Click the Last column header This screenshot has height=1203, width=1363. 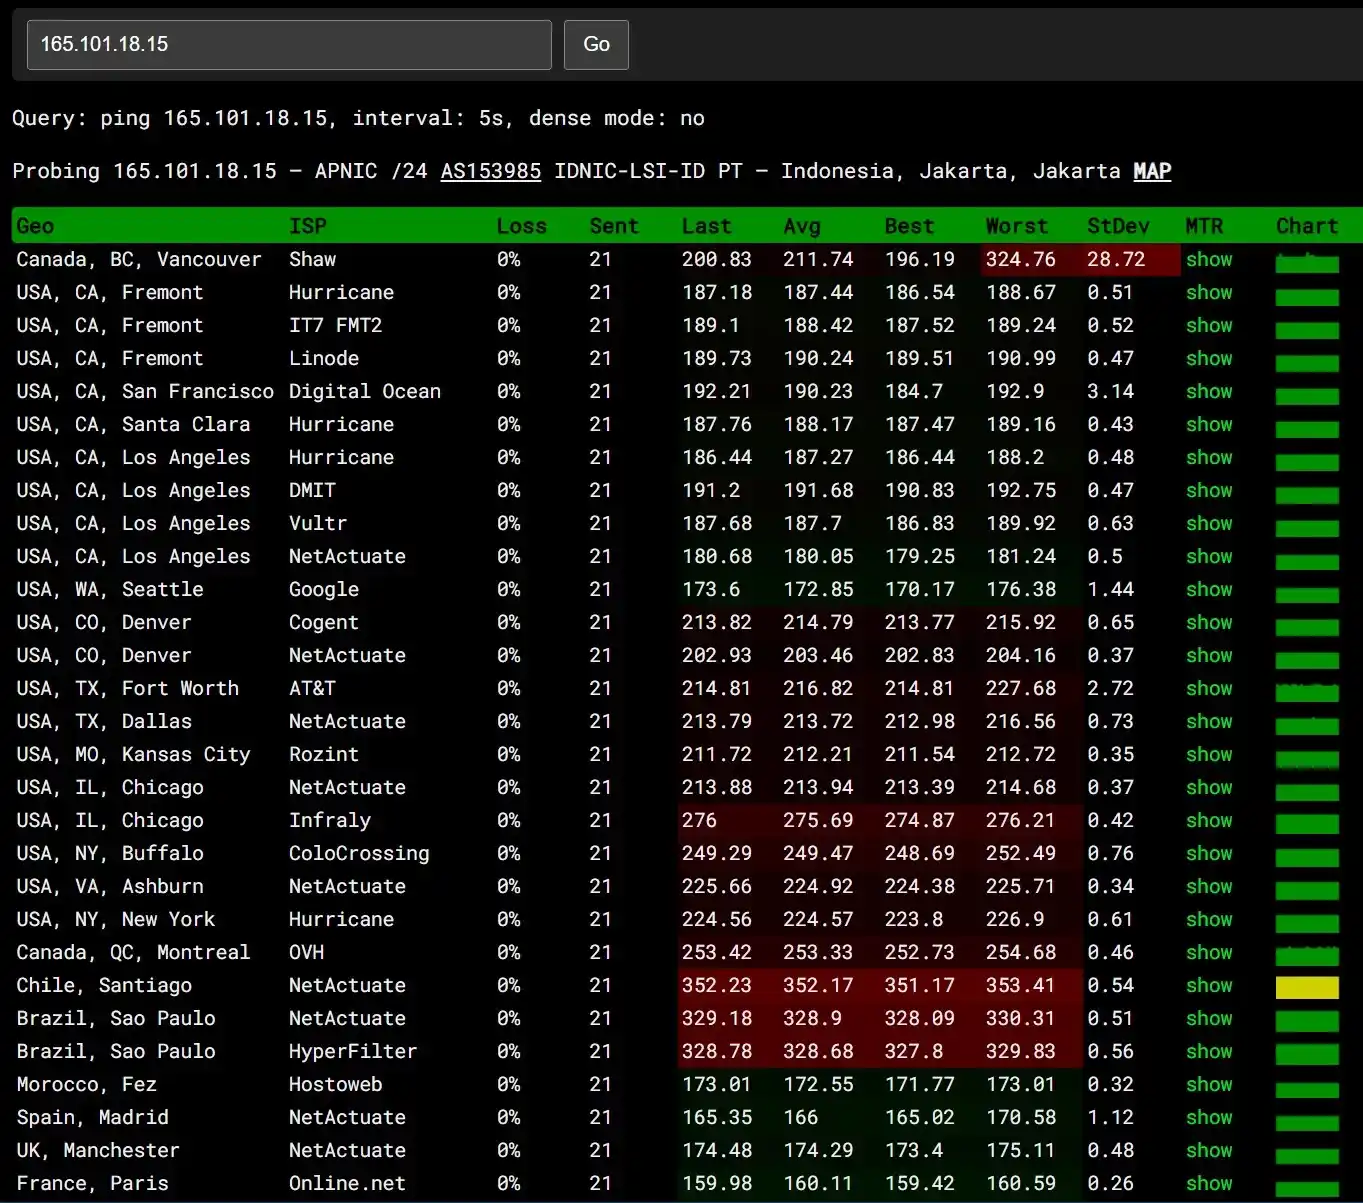point(707,226)
